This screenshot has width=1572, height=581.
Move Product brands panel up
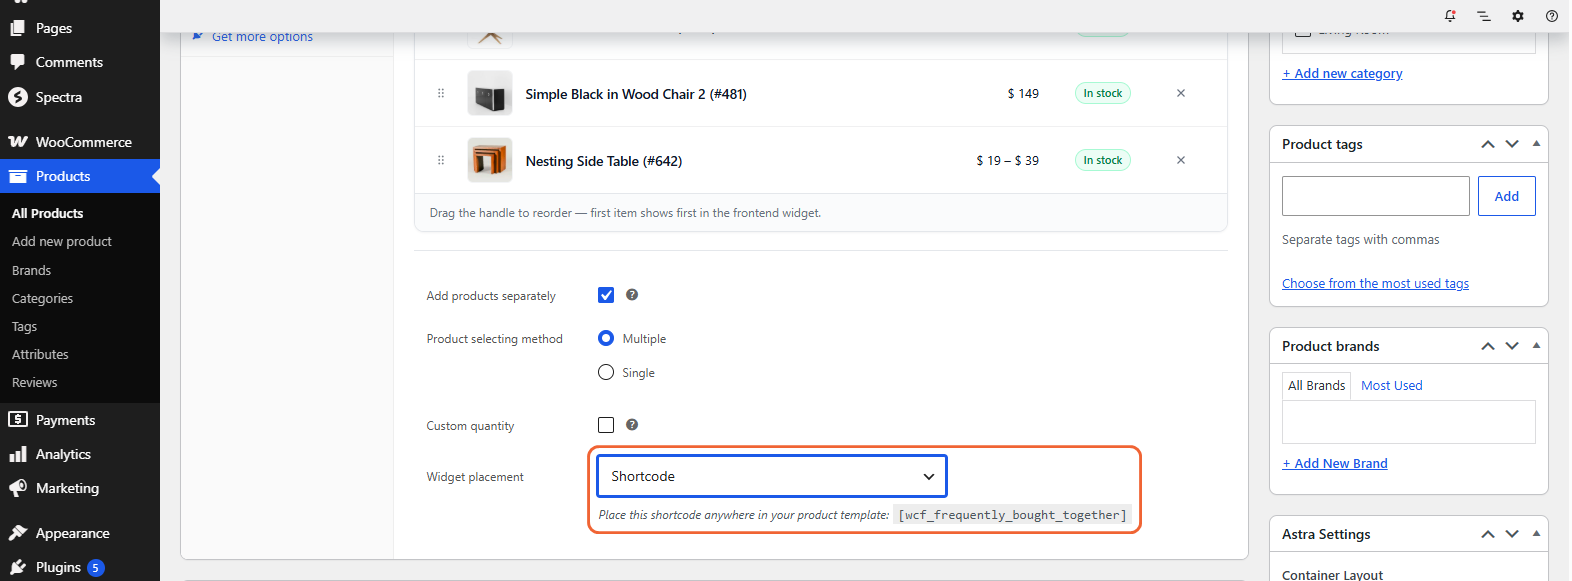tap(1488, 346)
